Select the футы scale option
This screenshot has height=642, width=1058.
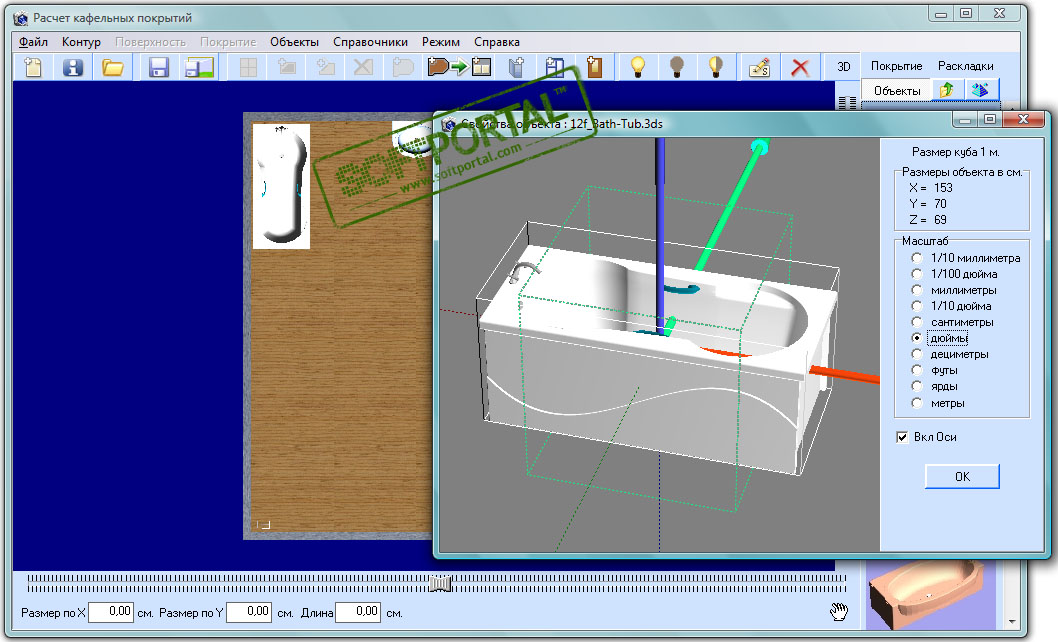tap(936, 370)
